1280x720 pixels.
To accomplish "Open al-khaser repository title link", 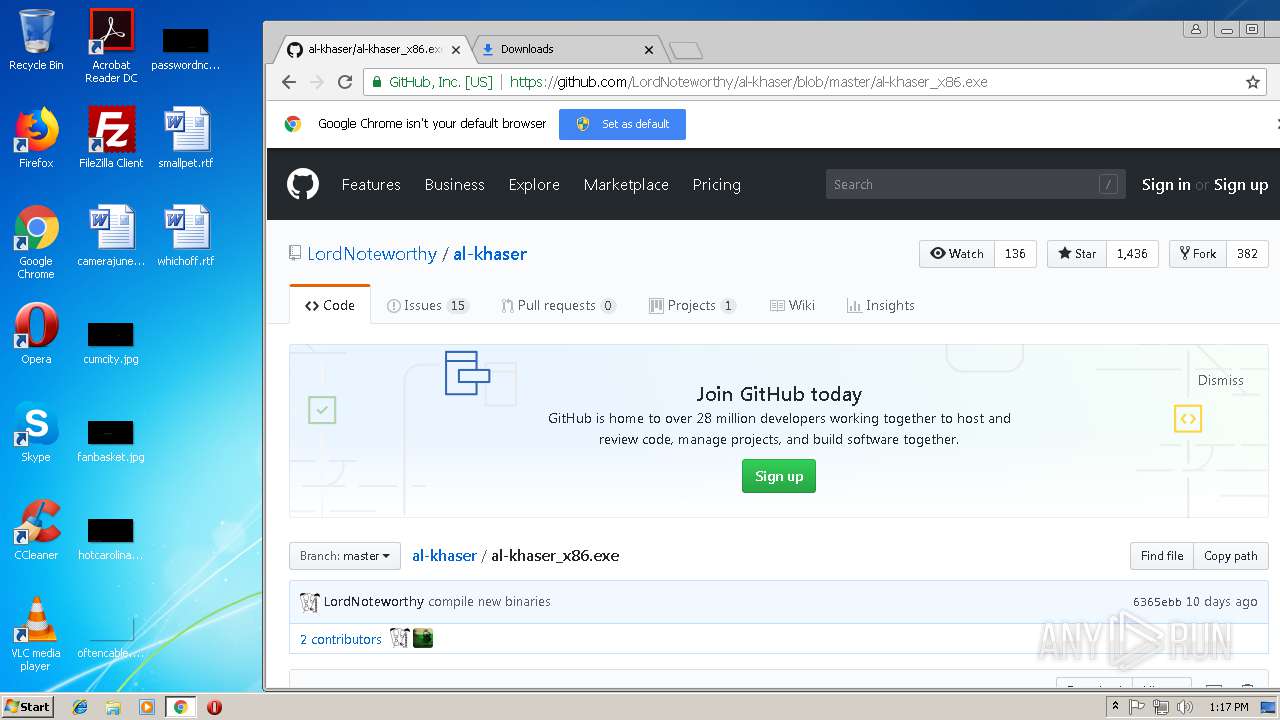I will [x=490, y=254].
